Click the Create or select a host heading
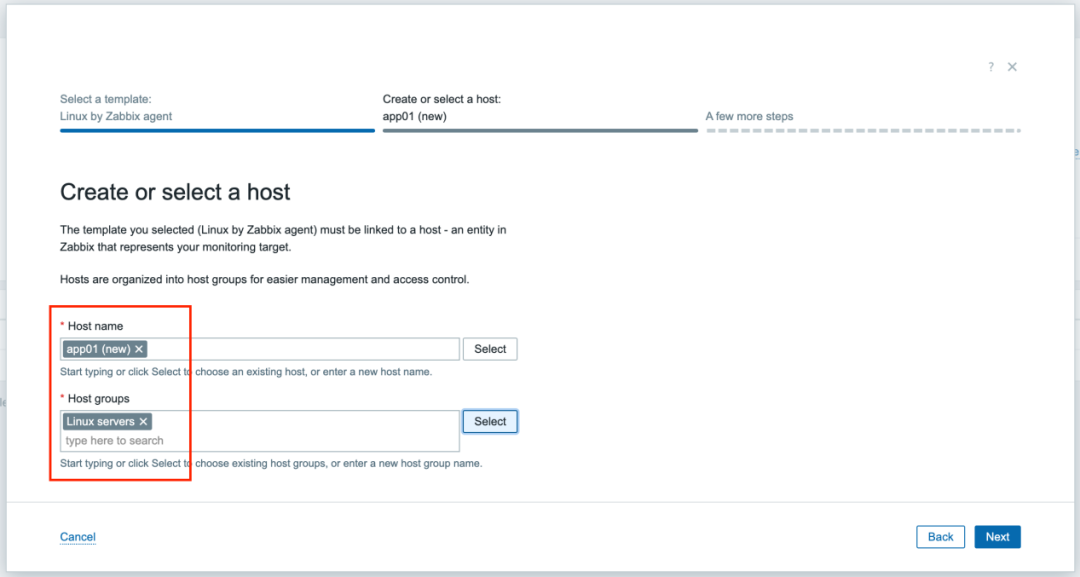This screenshot has height=577, width=1080. pos(175,192)
